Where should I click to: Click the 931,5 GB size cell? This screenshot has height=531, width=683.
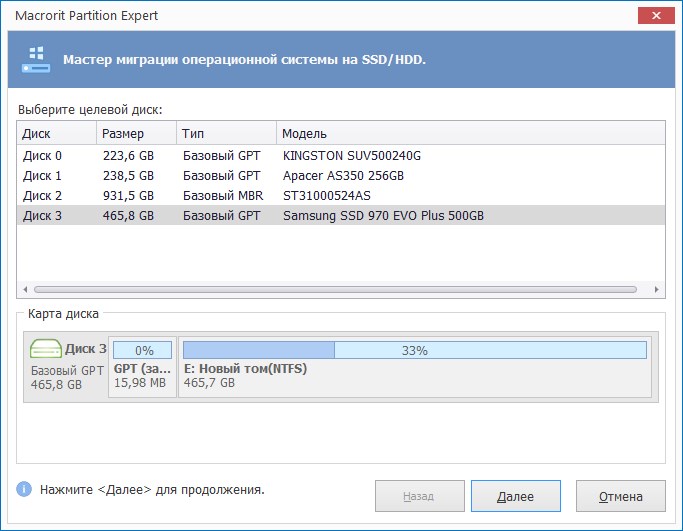click(x=128, y=196)
